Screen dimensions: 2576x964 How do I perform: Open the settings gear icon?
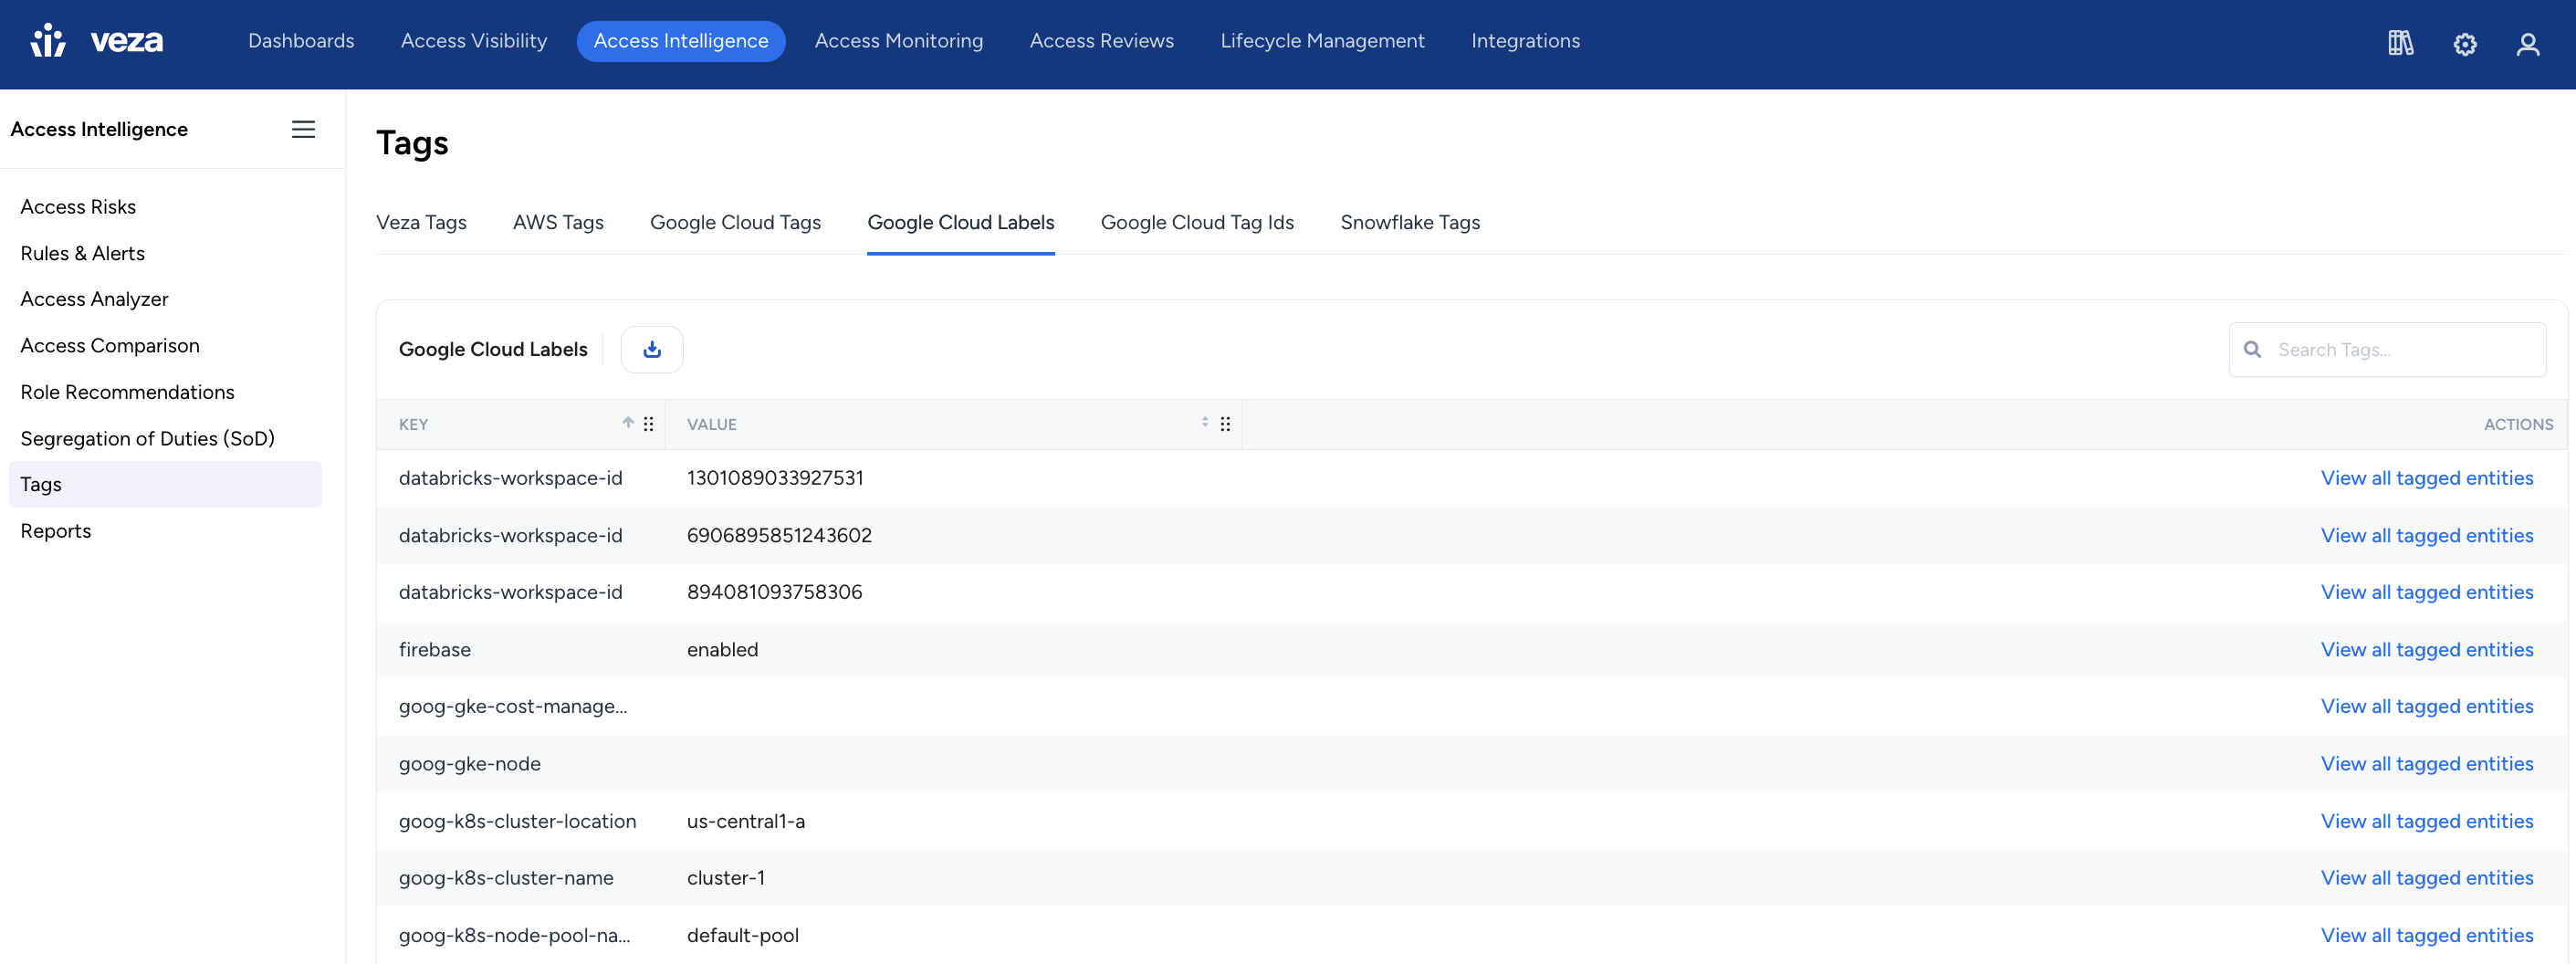(x=2464, y=44)
